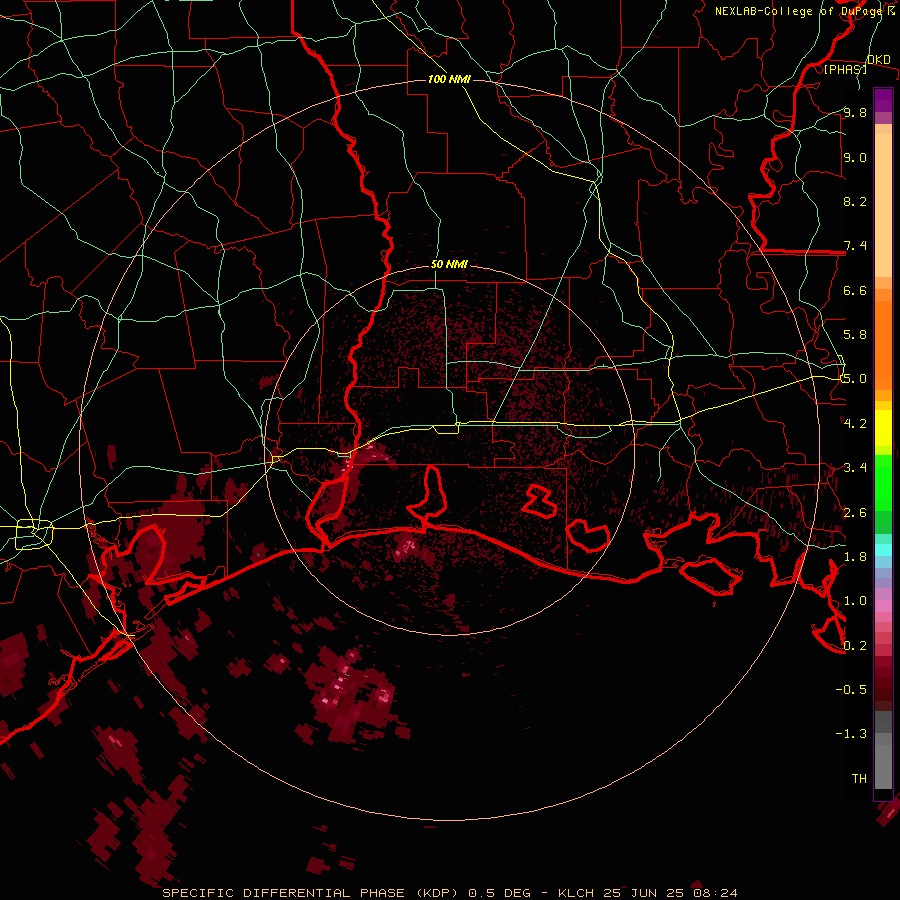Image resolution: width=900 pixels, height=900 pixels.
Task: Click the -1.3 scale value
Action: pos(851,734)
